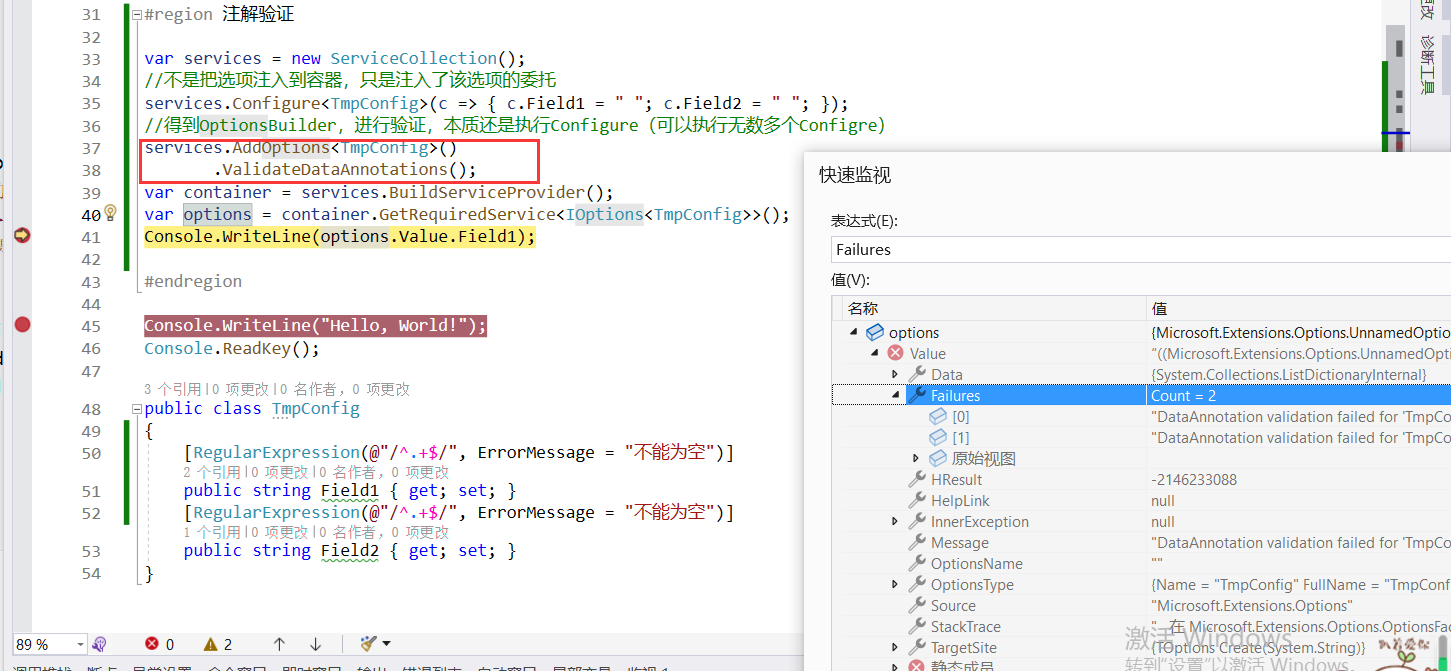Open the 诊断工具 side tab
Image resolution: width=1451 pixels, height=671 pixels.
point(1427,66)
